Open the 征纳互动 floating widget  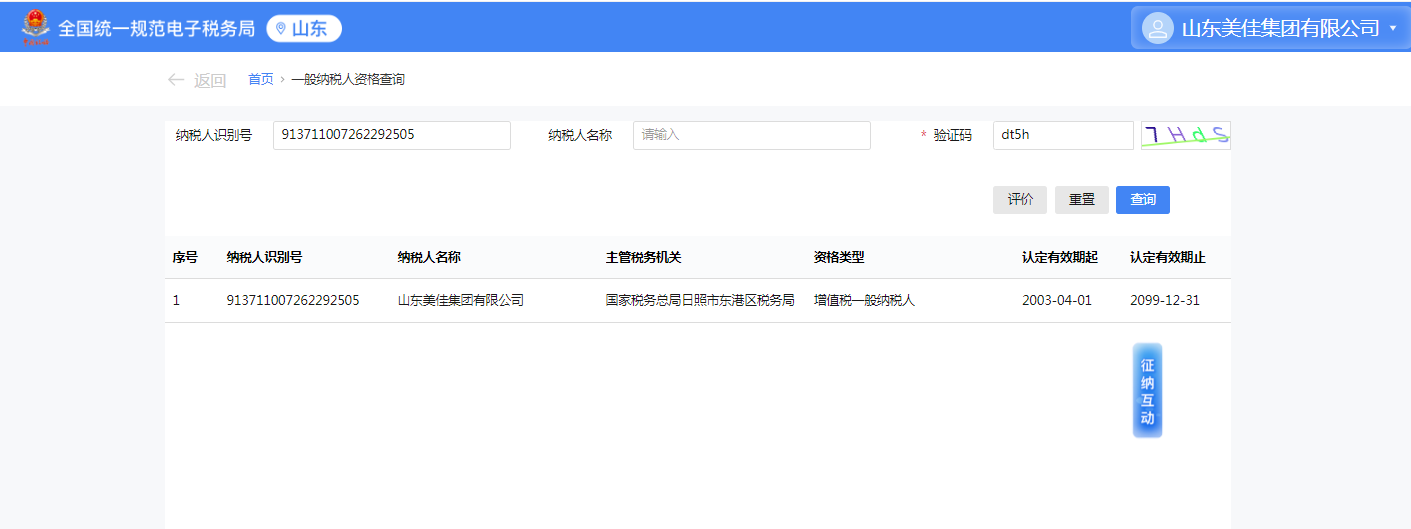pyautogui.click(x=1147, y=391)
